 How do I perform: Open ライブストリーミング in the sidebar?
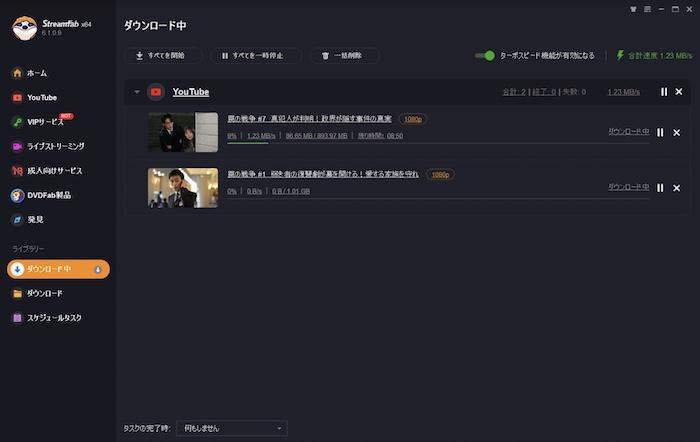pyautogui.click(x=55, y=146)
